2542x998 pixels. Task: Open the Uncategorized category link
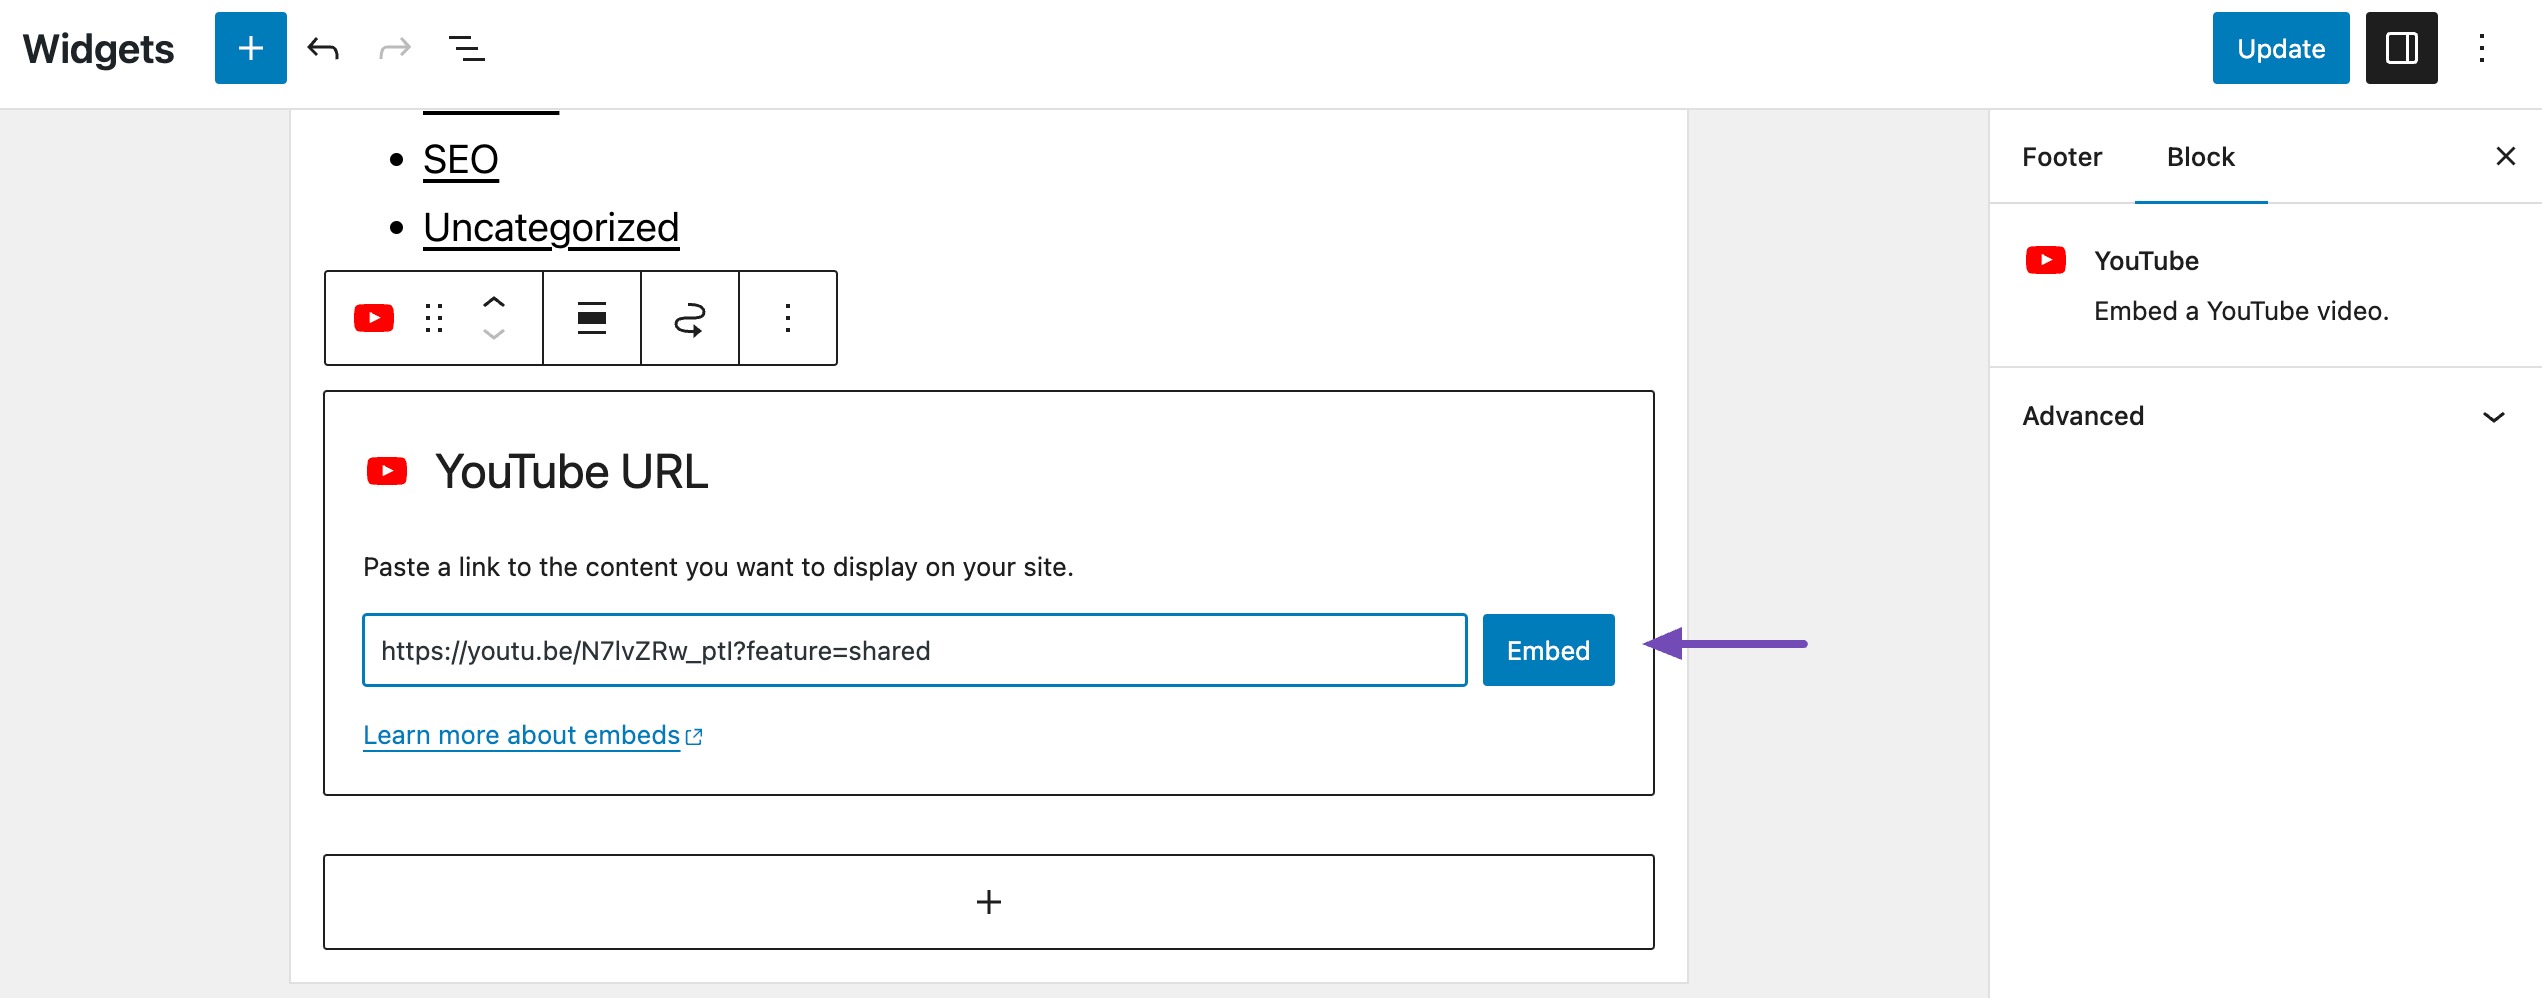click(551, 228)
